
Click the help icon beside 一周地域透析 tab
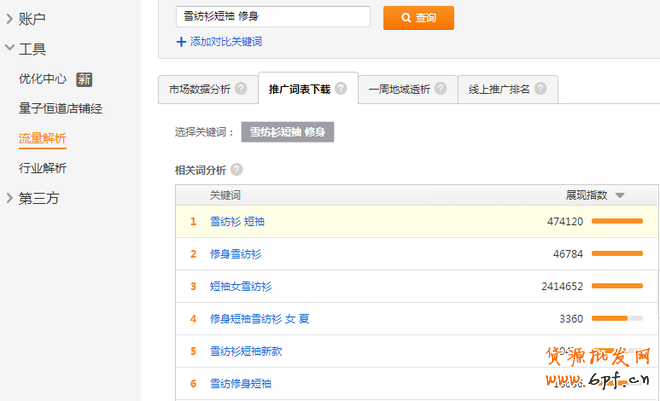pyautogui.click(x=441, y=89)
